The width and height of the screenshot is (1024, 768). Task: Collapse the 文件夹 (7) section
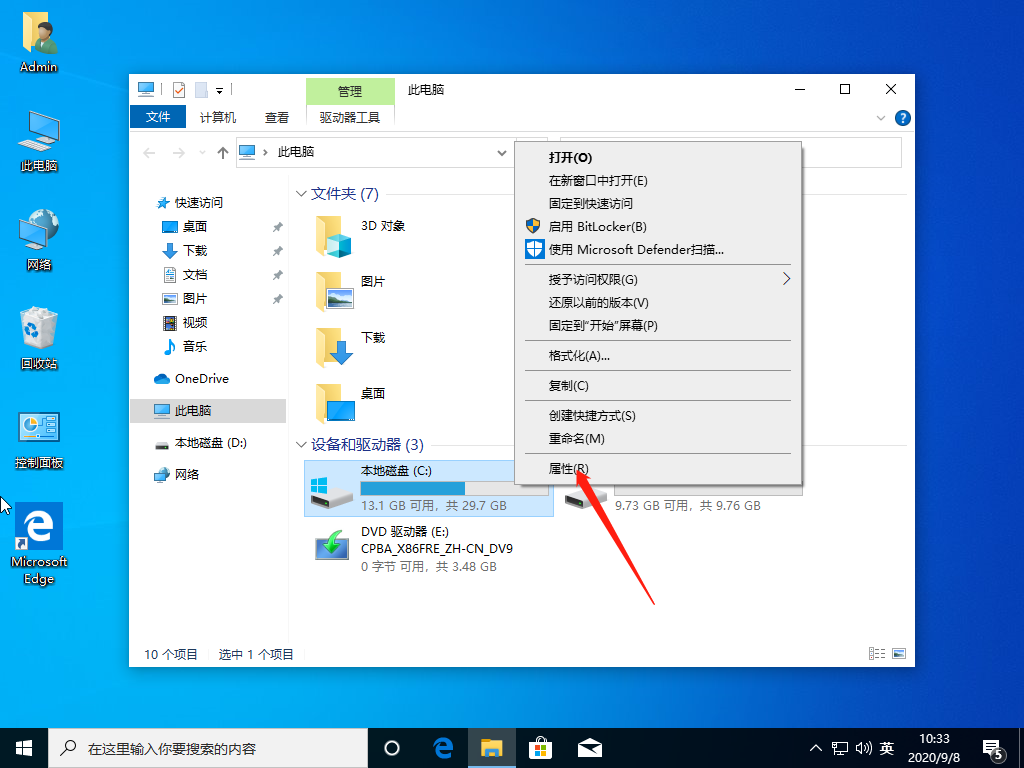(x=302, y=194)
